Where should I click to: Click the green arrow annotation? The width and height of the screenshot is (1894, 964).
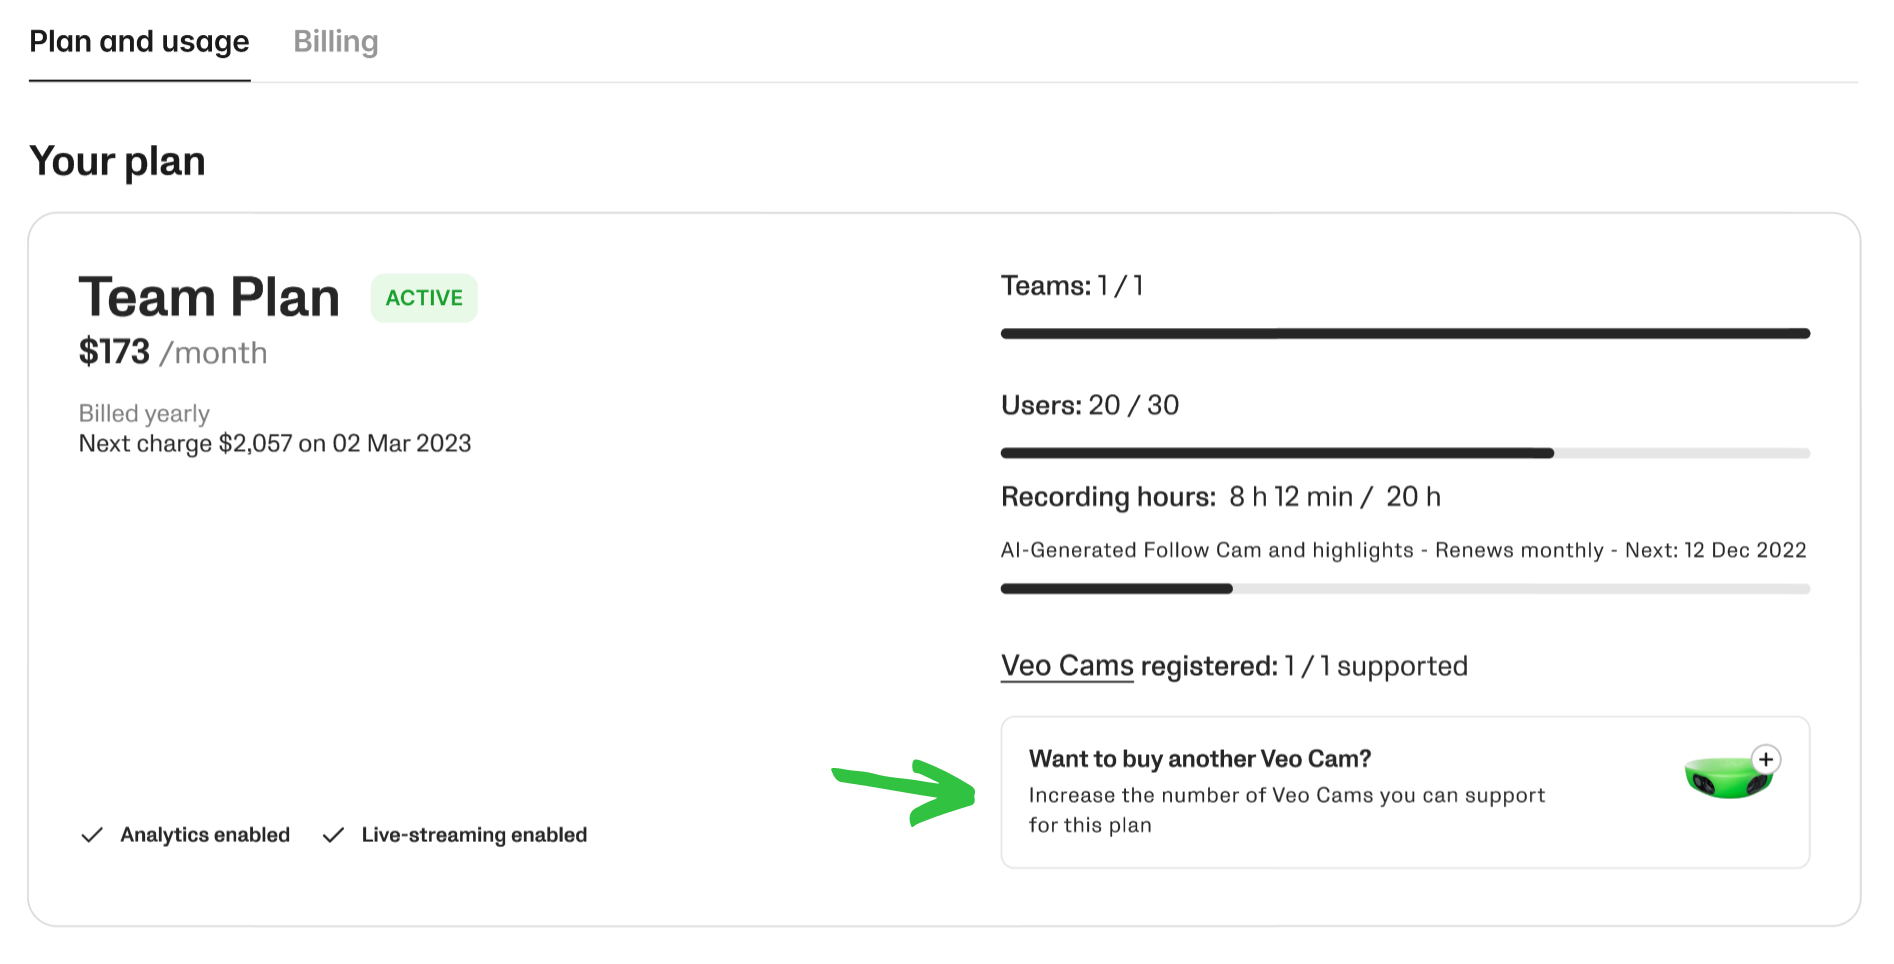click(x=905, y=790)
